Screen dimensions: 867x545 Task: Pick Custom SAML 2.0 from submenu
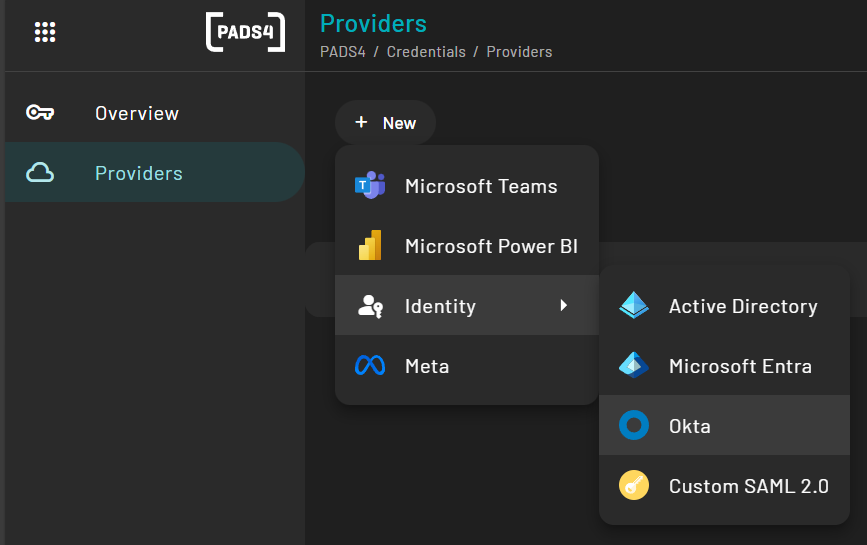724,485
